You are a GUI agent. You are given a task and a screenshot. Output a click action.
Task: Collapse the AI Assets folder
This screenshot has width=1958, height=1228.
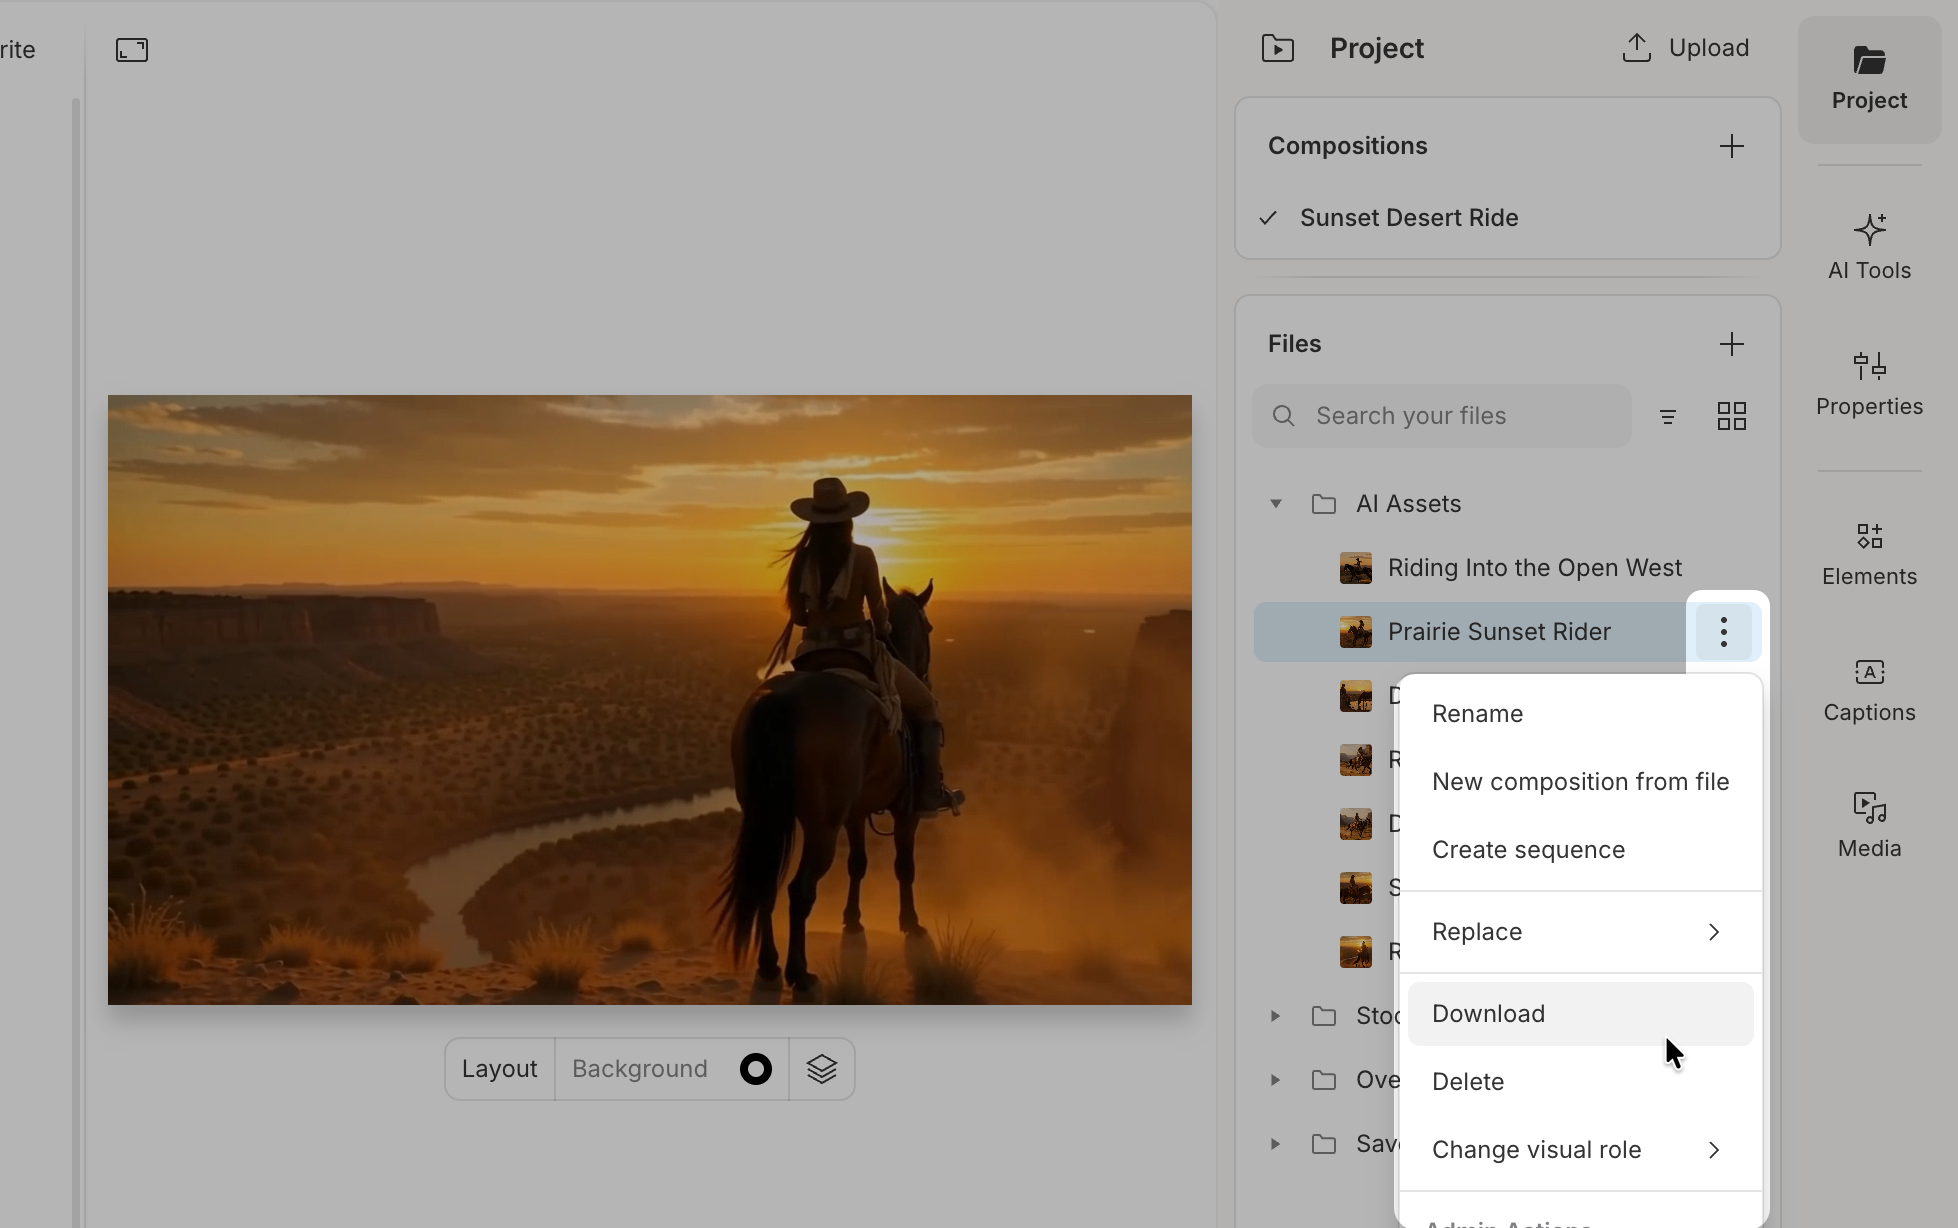[1276, 504]
